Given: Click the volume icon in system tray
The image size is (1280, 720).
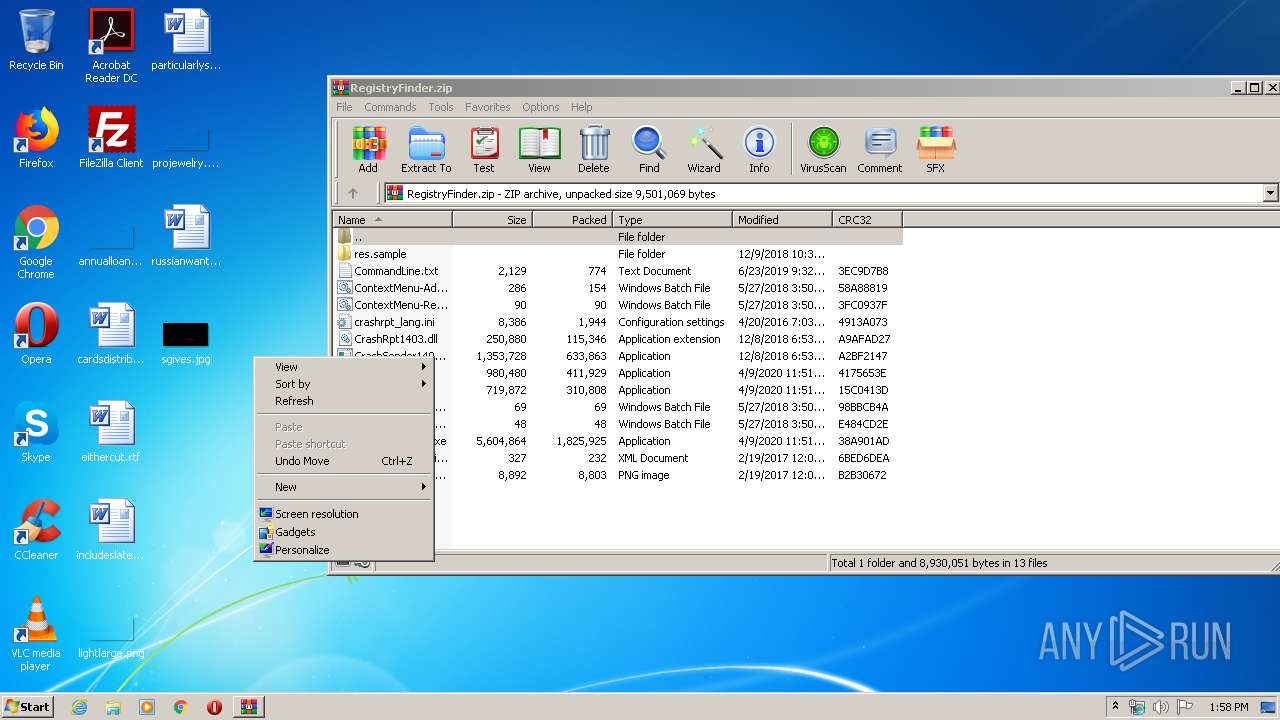Looking at the screenshot, I should (x=1161, y=707).
